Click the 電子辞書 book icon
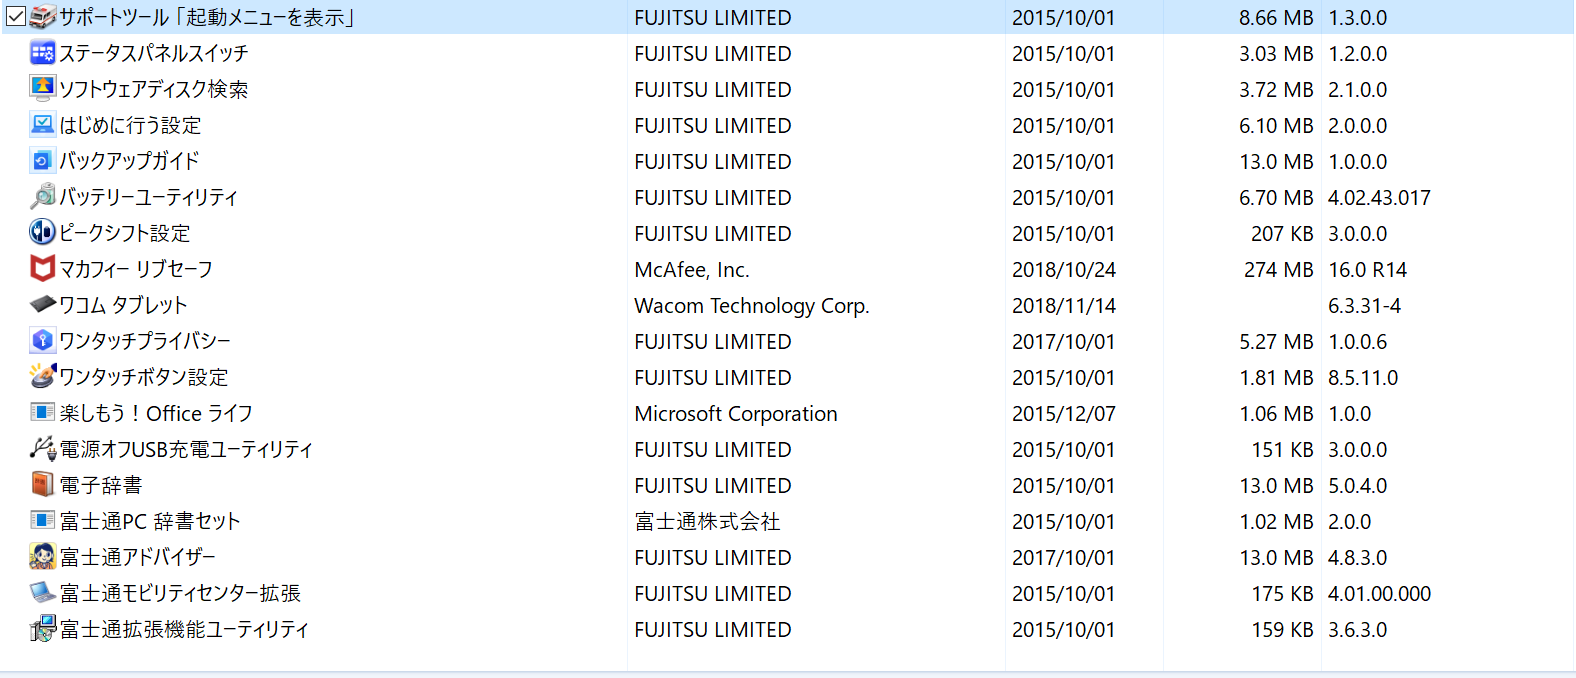 click(42, 485)
